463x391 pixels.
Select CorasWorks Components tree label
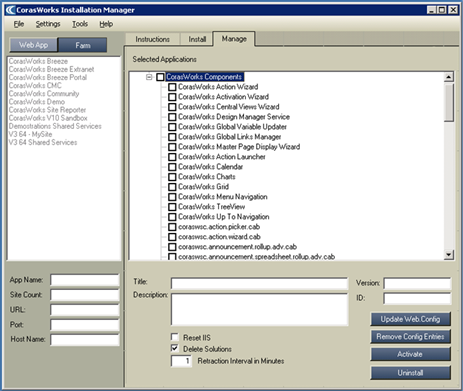[x=204, y=77]
